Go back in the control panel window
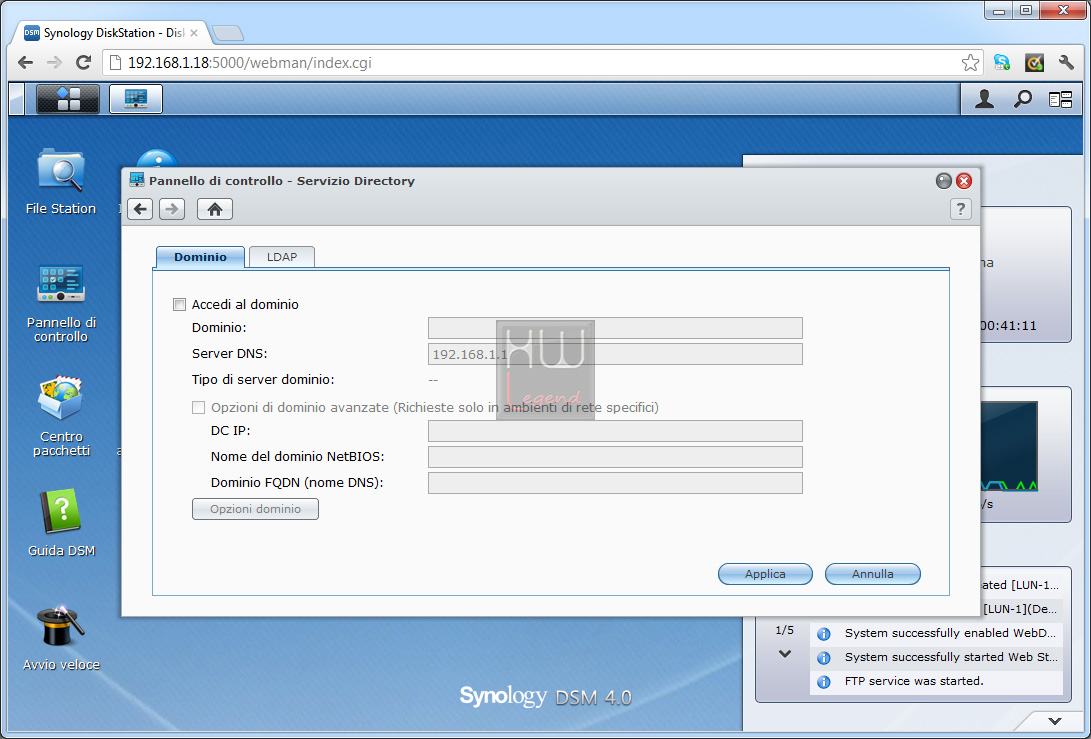This screenshot has width=1091, height=739. coord(140,209)
